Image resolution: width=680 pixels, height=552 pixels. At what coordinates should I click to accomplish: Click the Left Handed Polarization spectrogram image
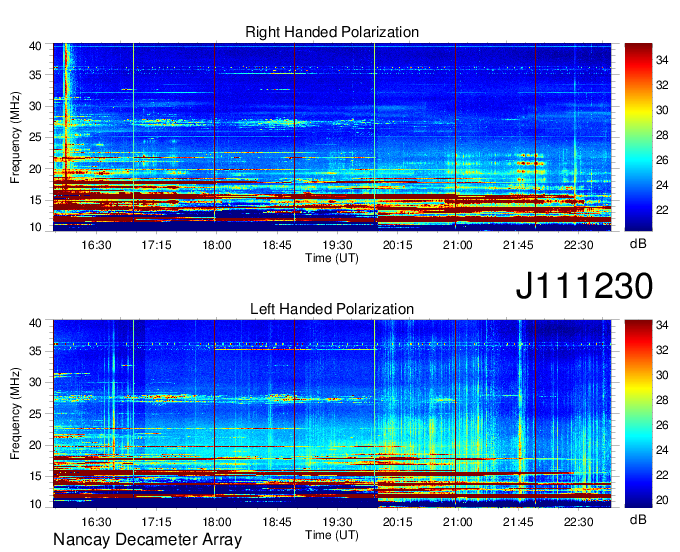coord(332,414)
